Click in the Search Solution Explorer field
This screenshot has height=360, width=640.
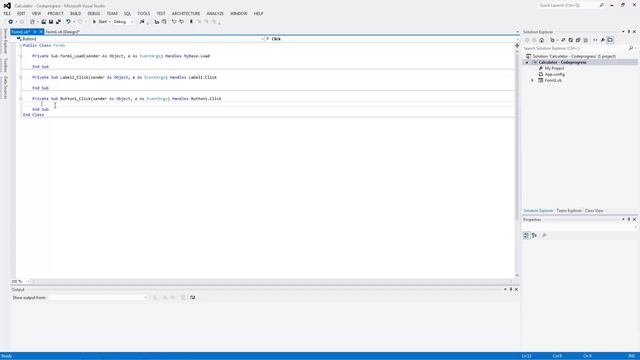click(575, 48)
